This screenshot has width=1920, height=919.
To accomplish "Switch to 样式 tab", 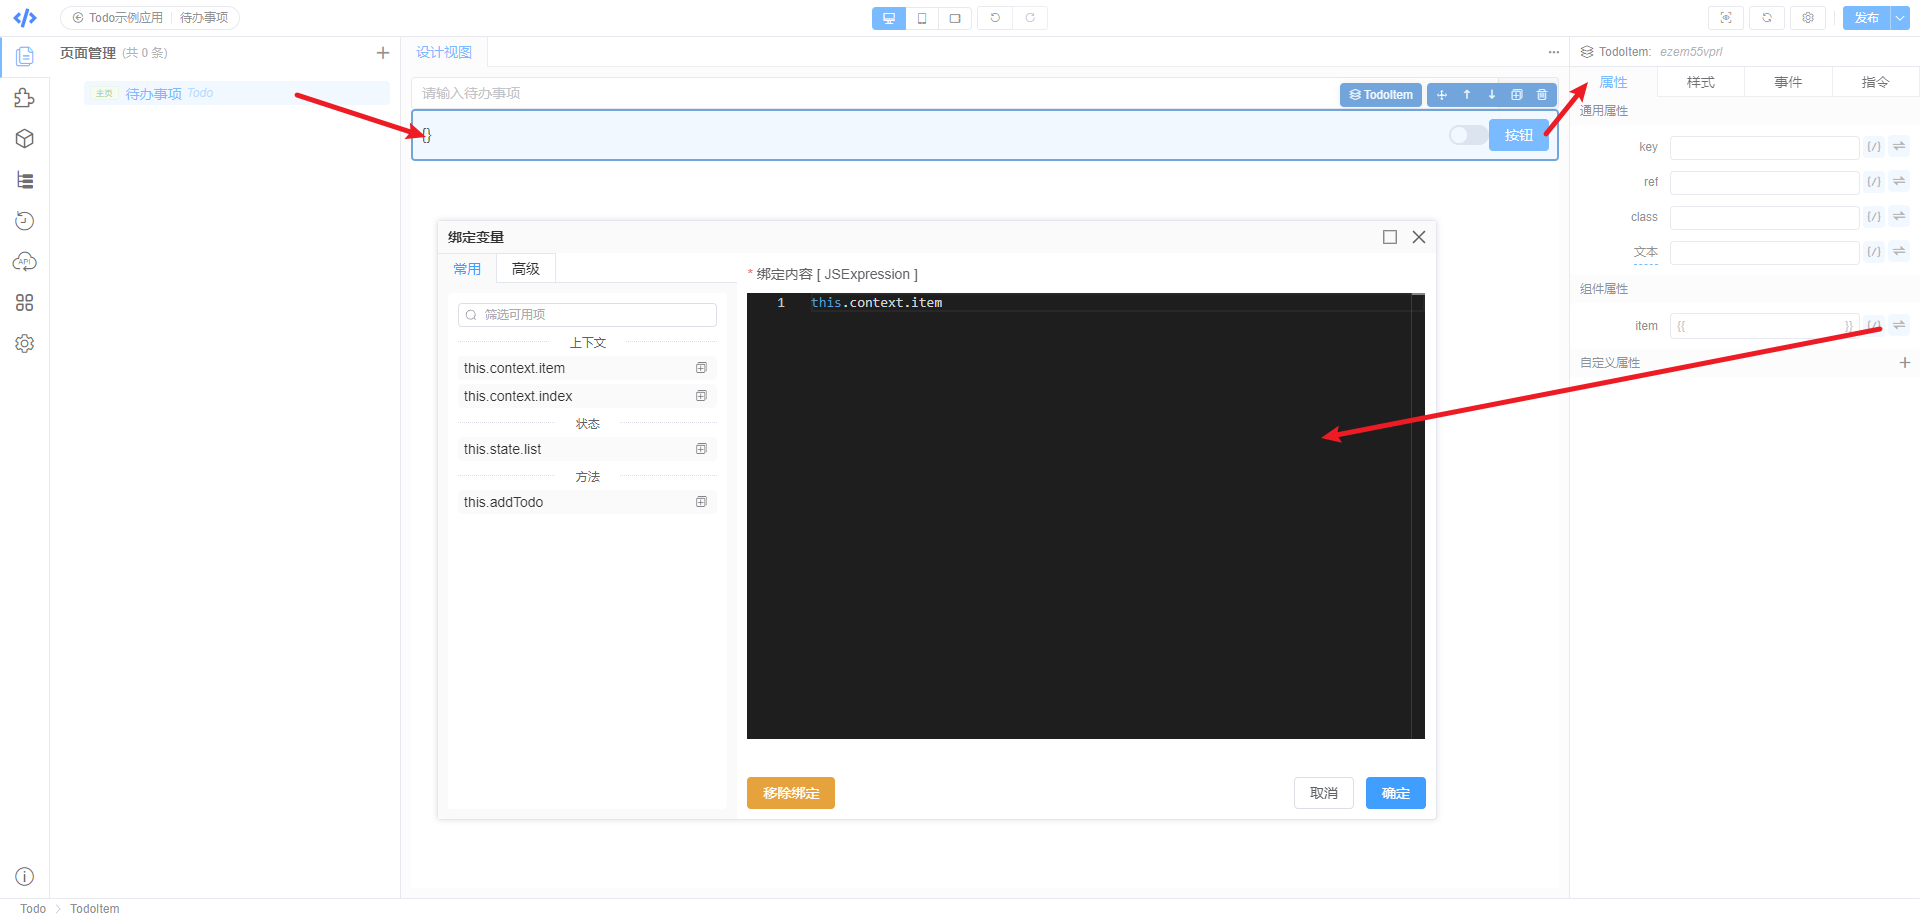I will point(1700,82).
